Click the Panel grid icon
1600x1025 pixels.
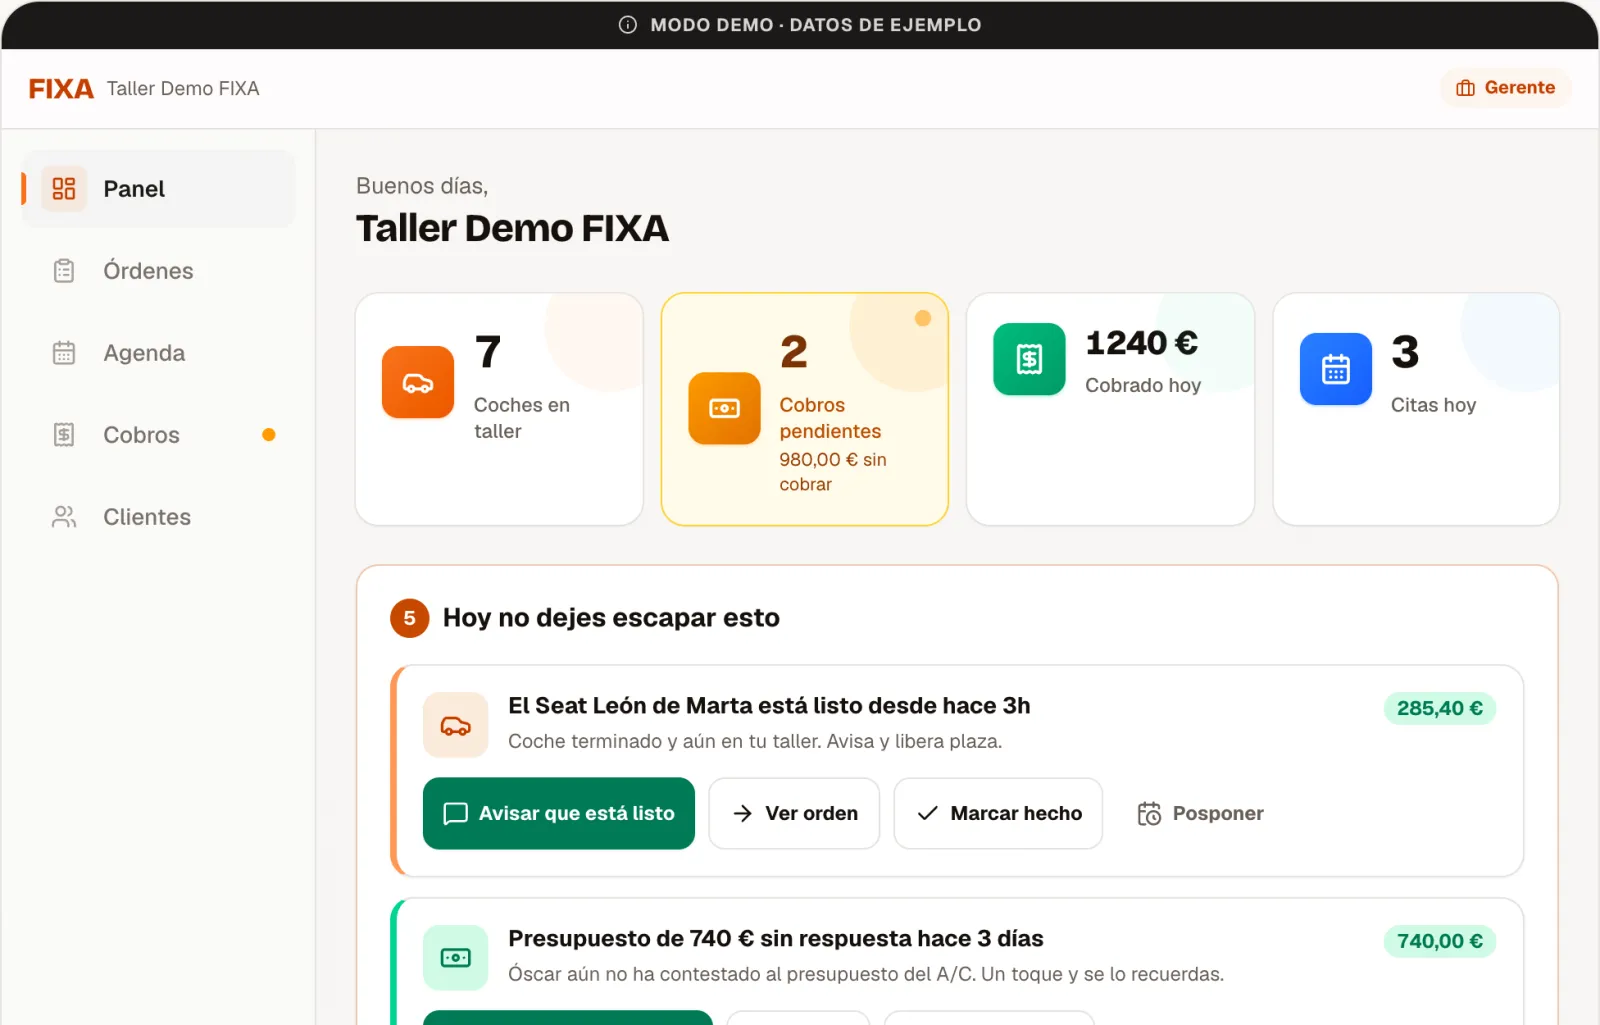[x=64, y=189]
